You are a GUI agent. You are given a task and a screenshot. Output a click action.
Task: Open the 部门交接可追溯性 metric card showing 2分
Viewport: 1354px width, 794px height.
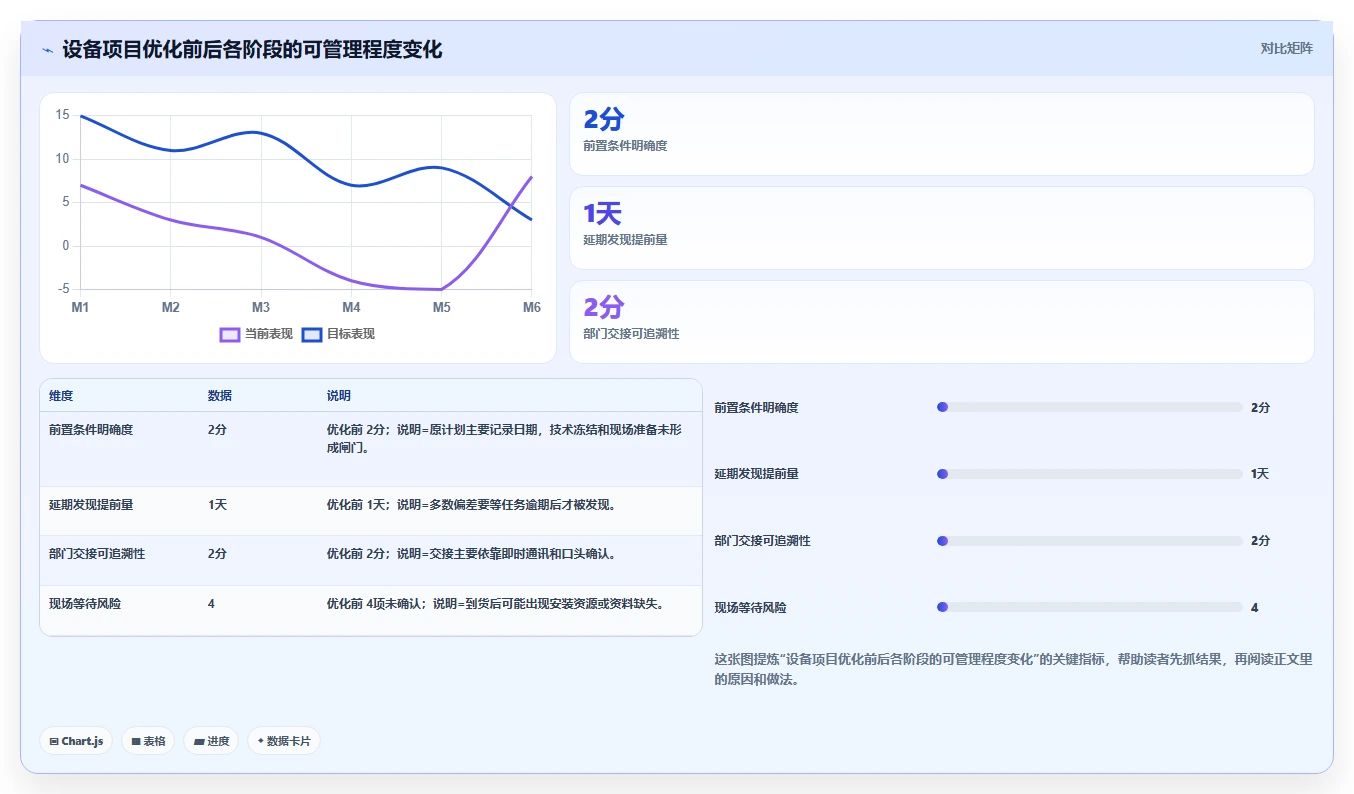point(941,322)
